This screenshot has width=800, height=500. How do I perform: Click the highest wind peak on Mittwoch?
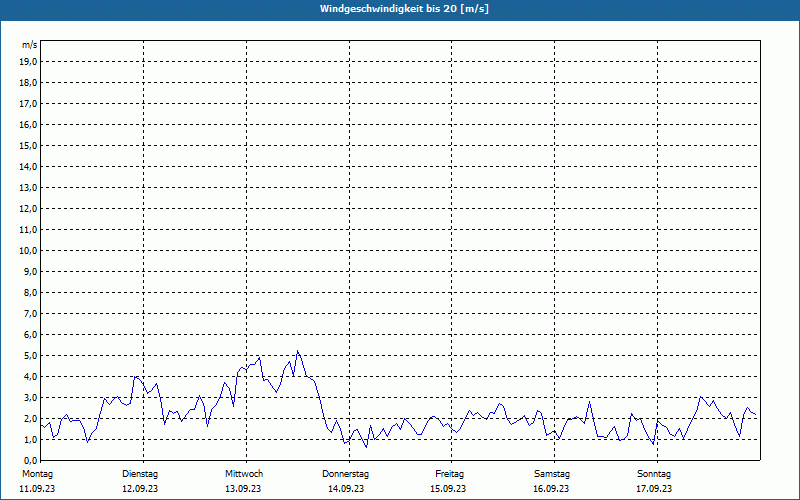[x=297, y=351]
